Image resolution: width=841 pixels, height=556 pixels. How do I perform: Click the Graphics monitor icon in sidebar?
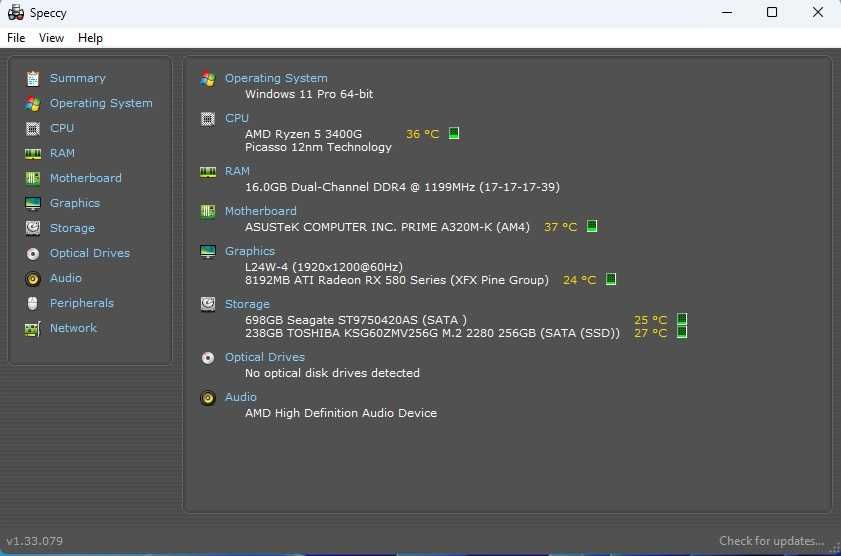click(x=33, y=204)
